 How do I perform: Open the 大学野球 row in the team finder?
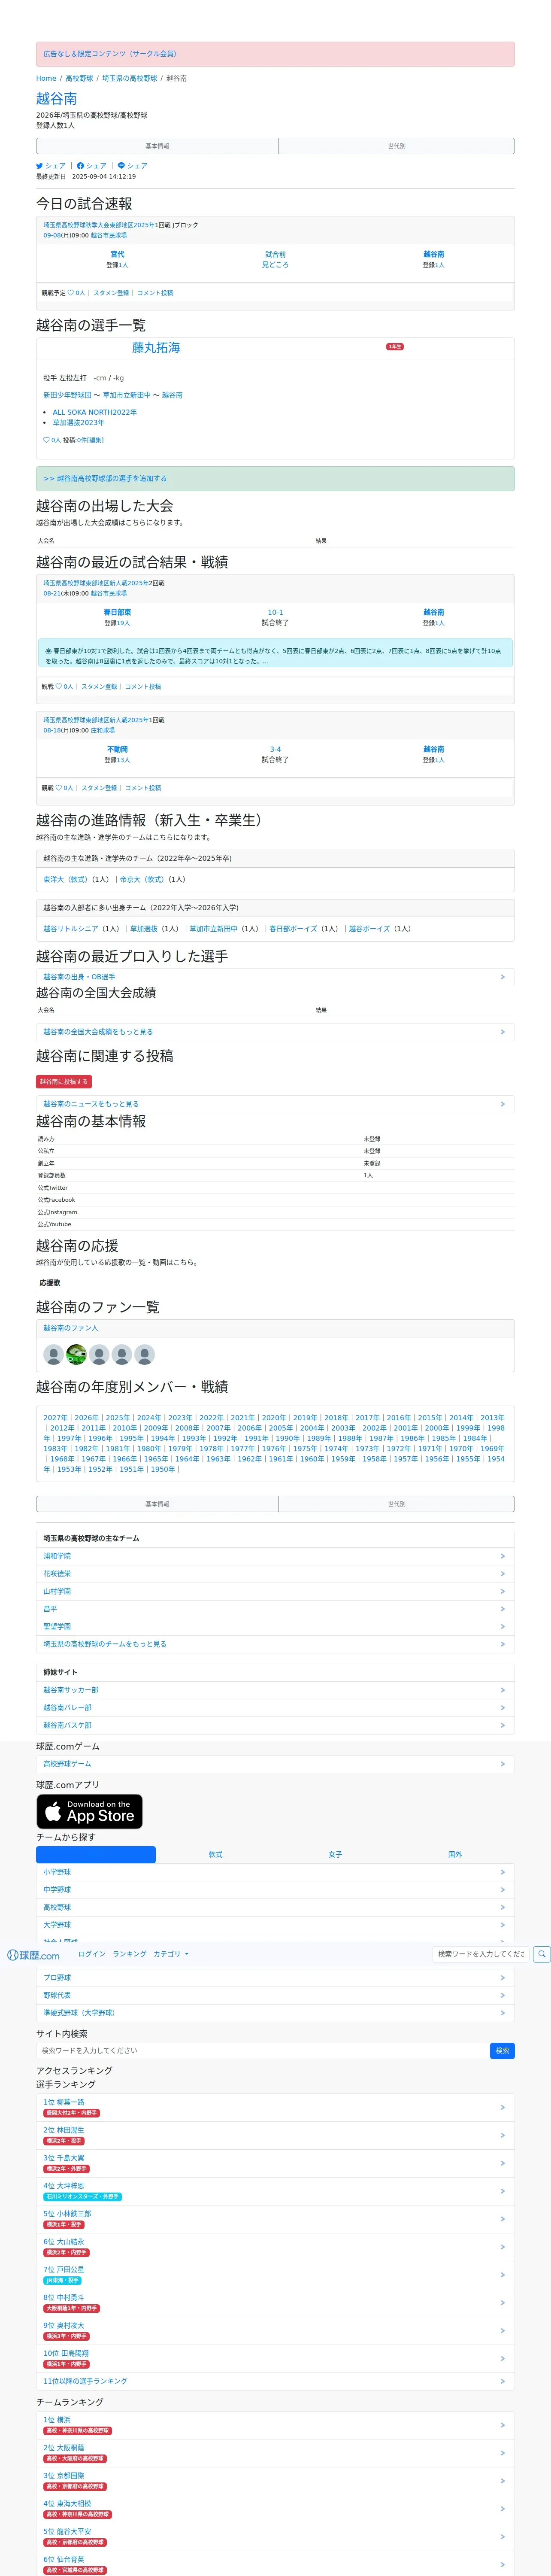(275, 1925)
